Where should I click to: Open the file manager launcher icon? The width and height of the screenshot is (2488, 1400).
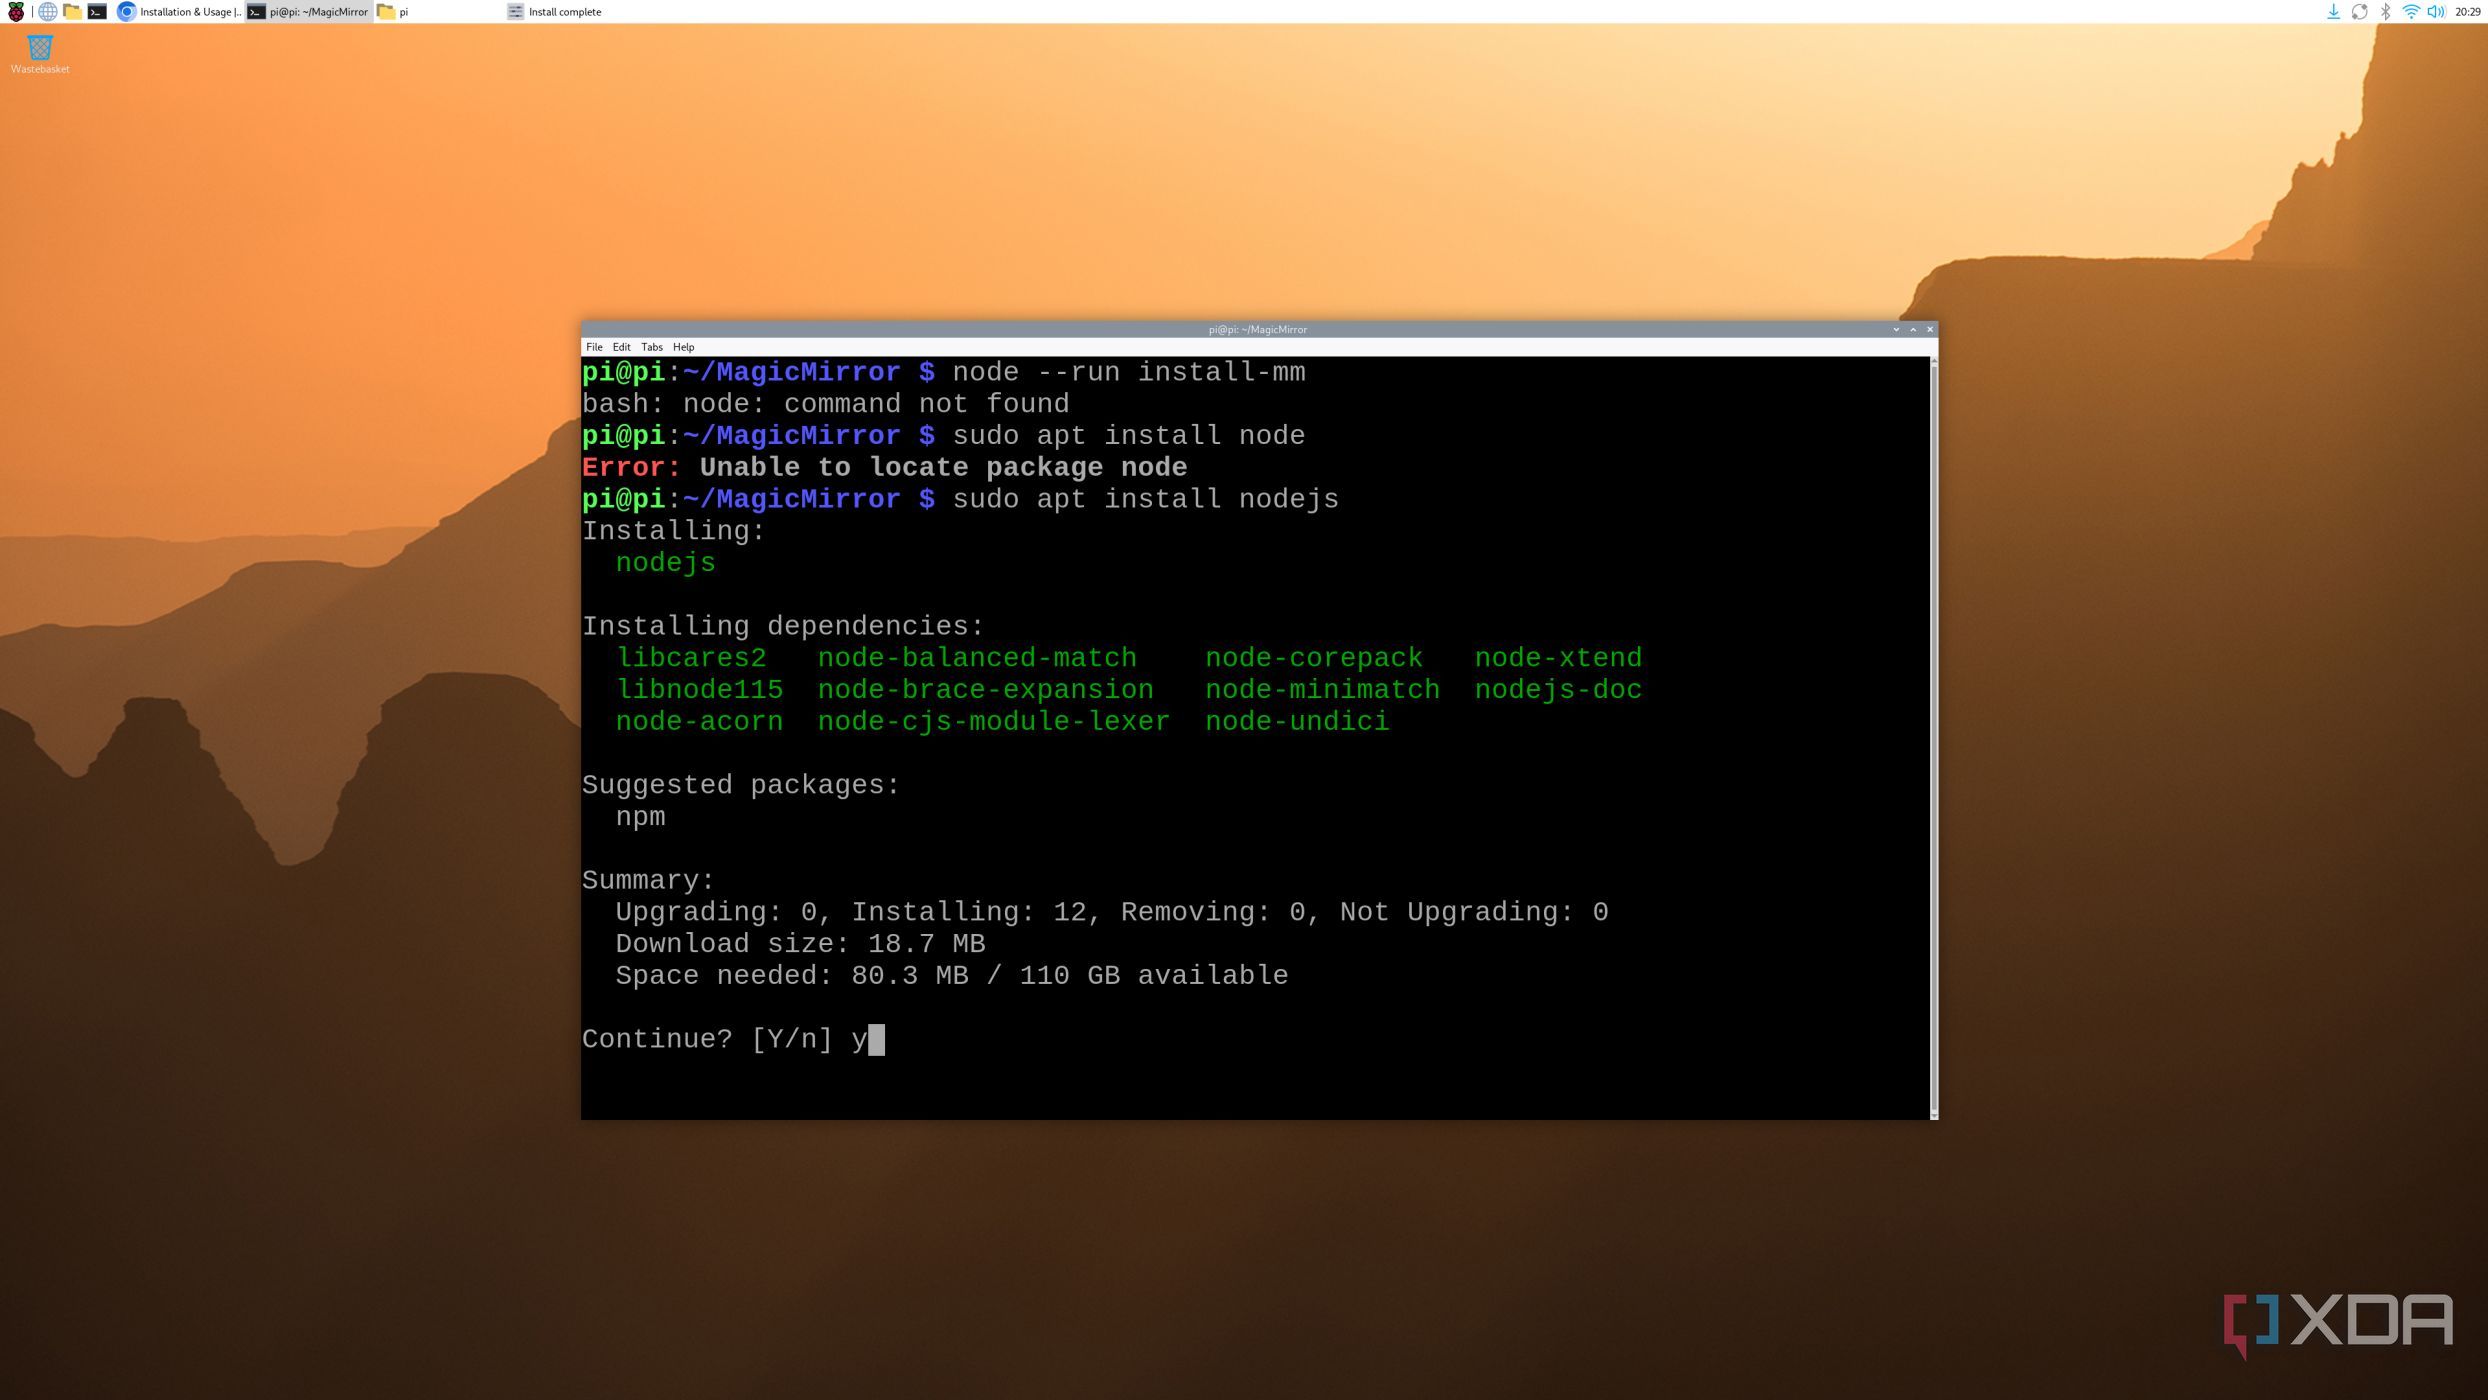(72, 12)
